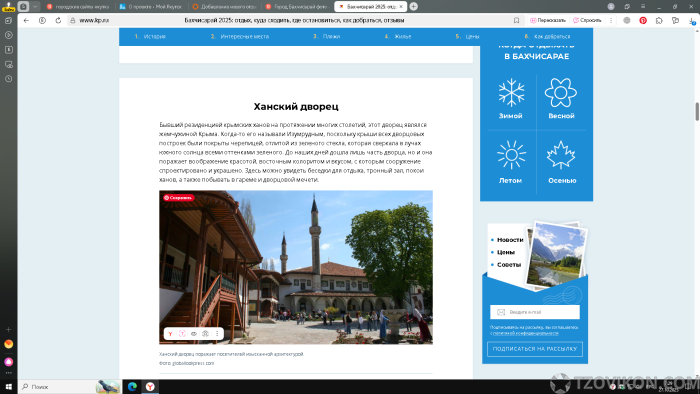
Task: Choose the Летом sun icon
Action: (511, 155)
